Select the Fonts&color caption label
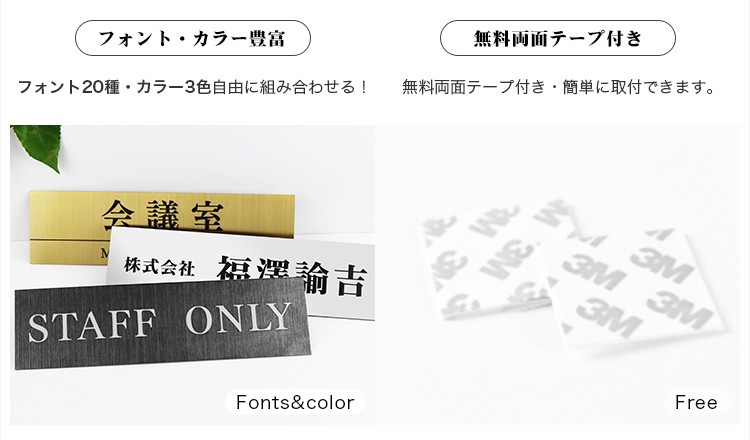750x440 pixels. (x=295, y=402)
